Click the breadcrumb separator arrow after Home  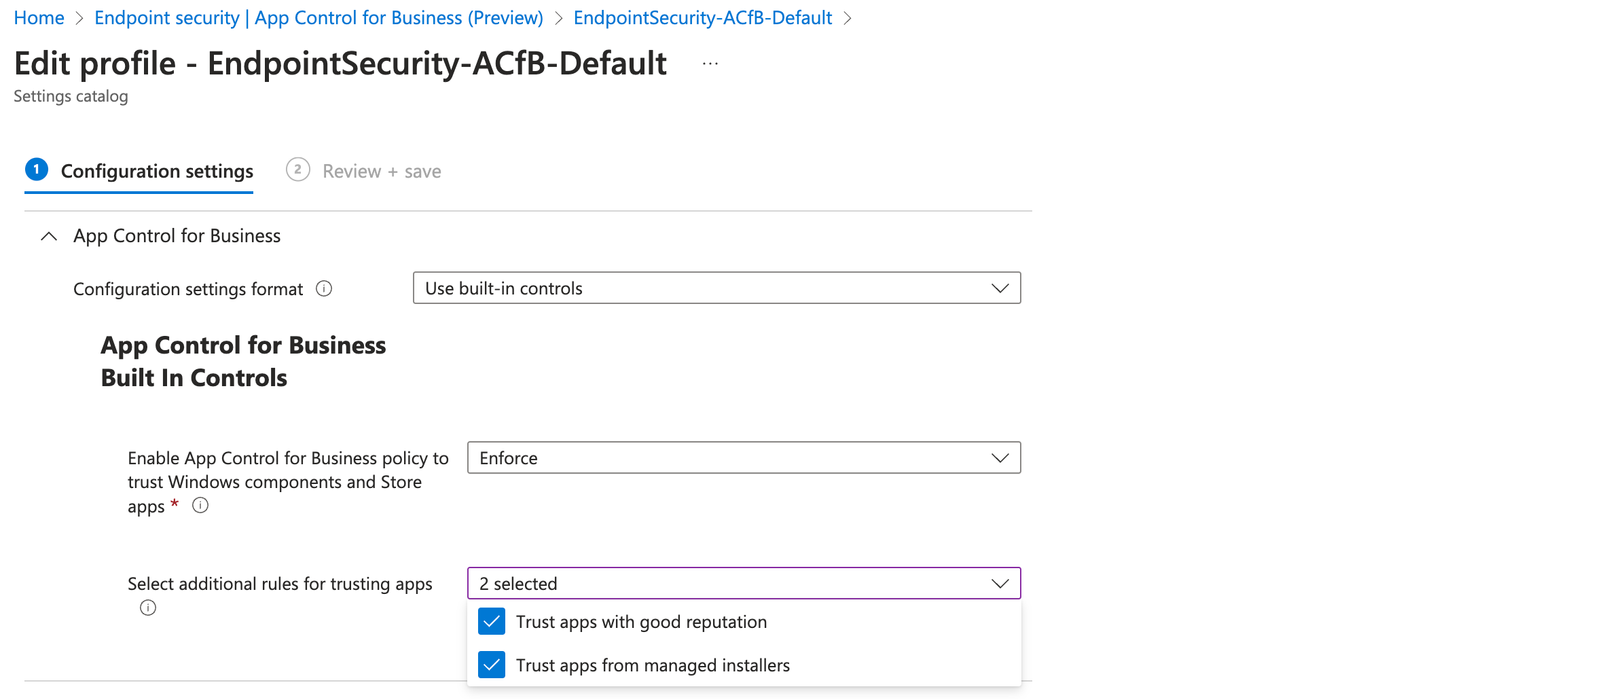point(77,17)
